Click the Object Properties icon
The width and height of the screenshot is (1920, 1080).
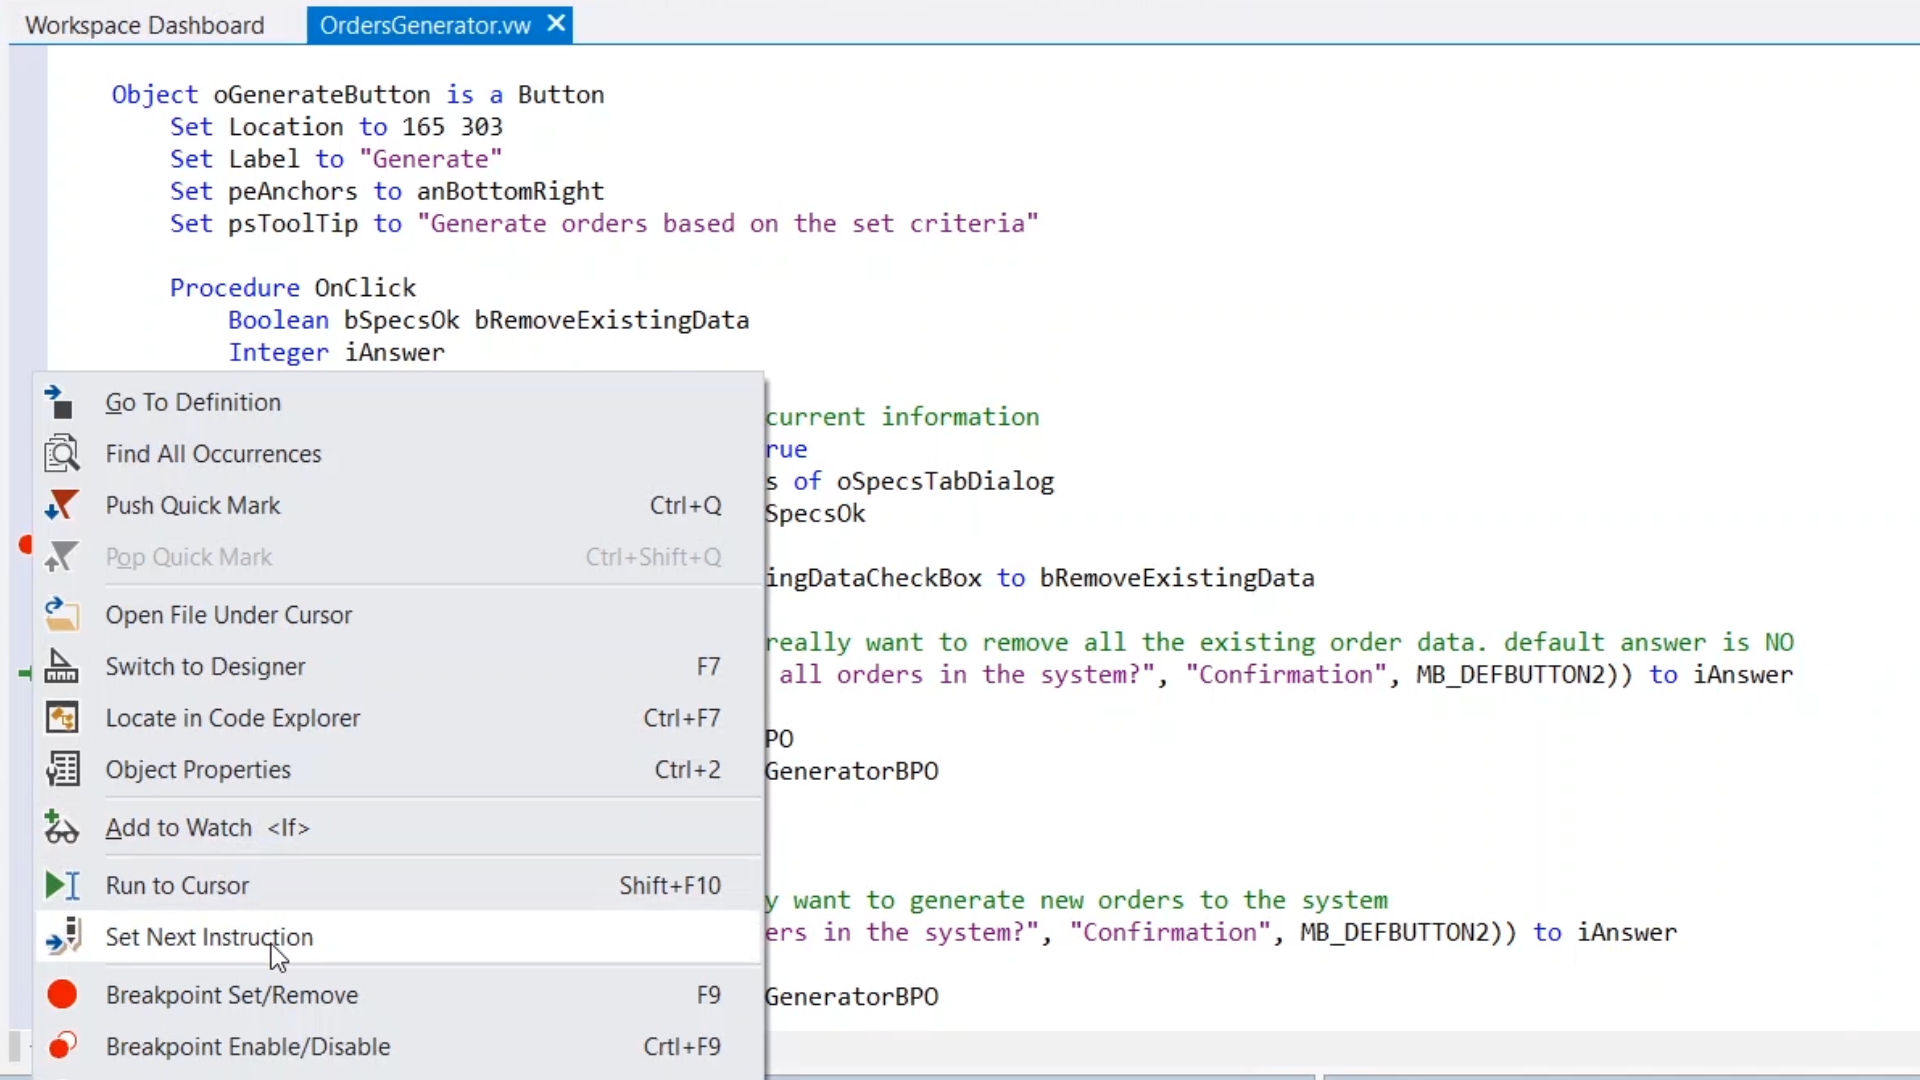coord(61,769)
